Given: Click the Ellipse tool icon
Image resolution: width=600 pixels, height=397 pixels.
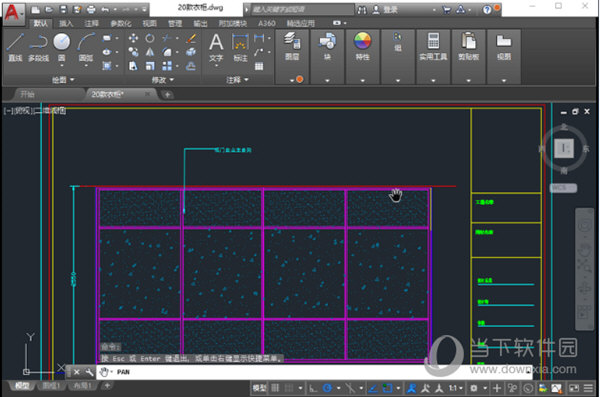Looking at the screenshot, I should [x=107, y=52].
